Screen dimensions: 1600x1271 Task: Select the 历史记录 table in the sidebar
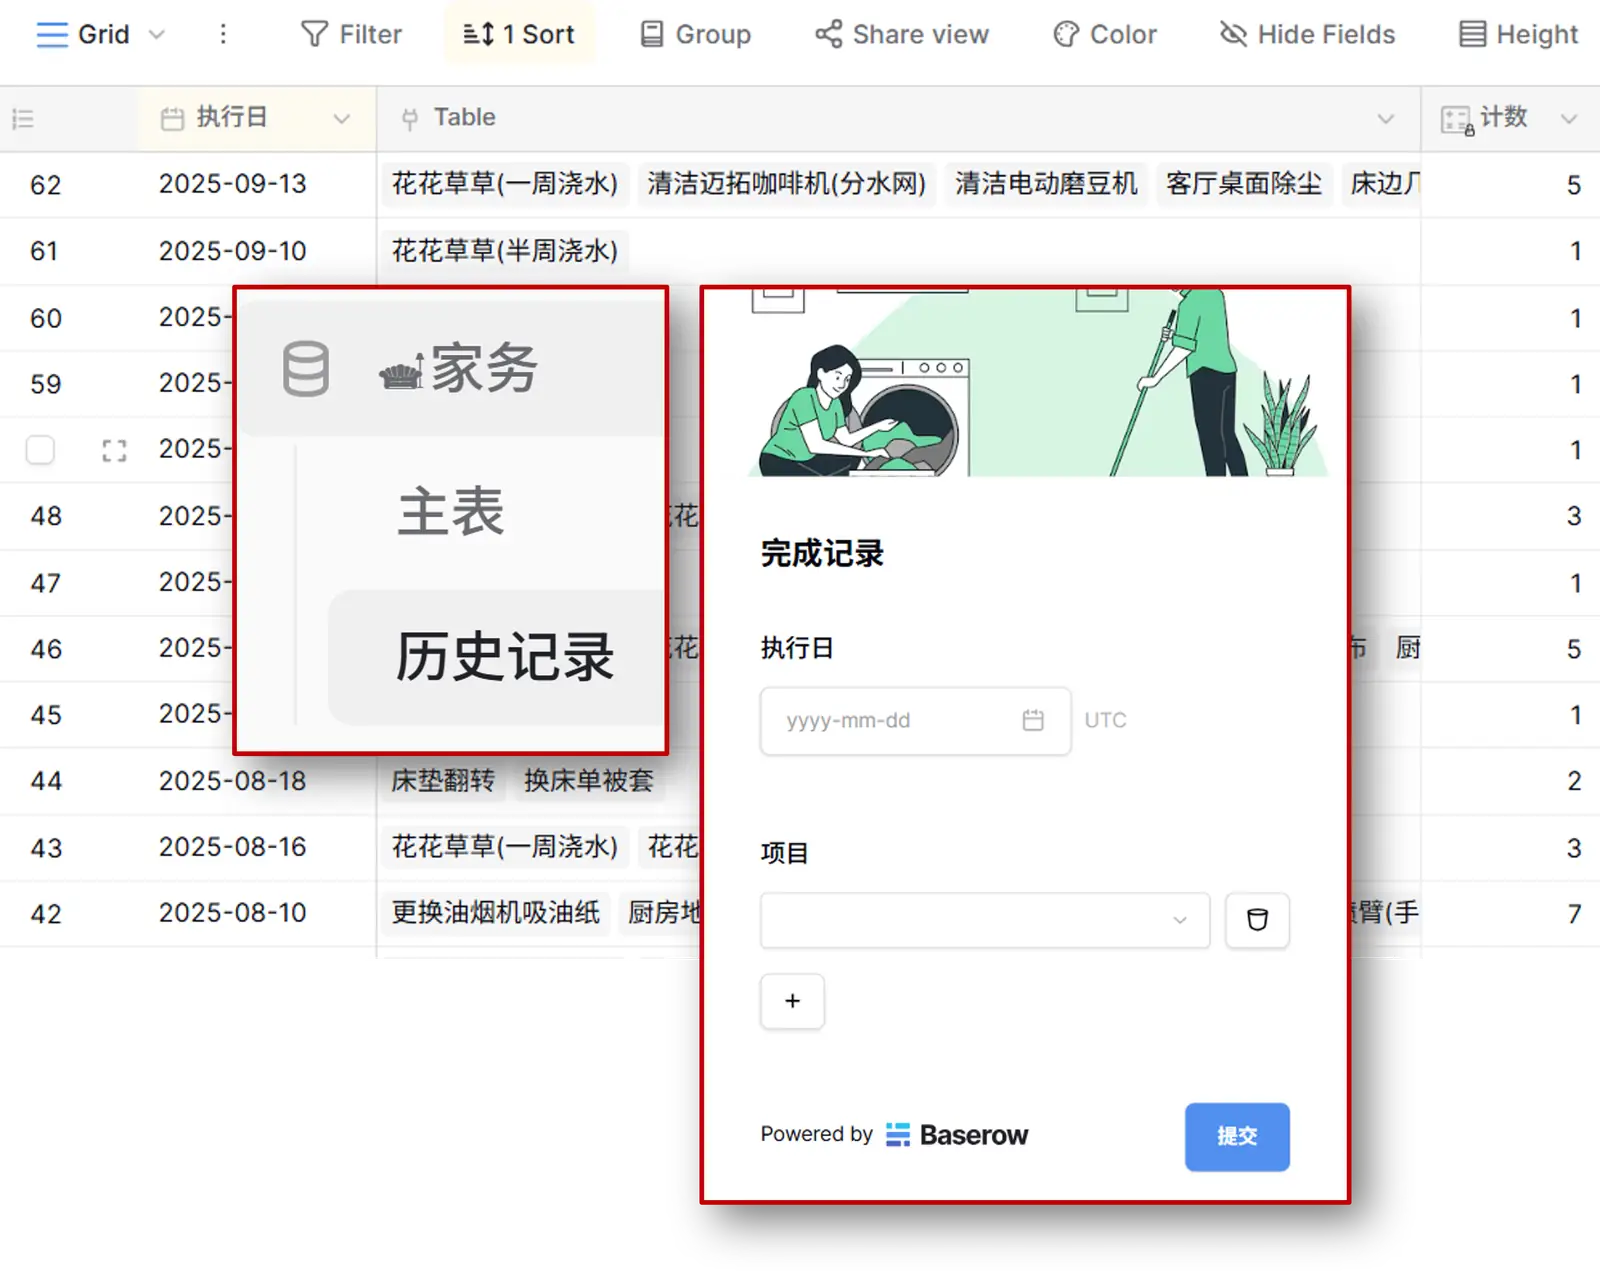click(505, 658)
